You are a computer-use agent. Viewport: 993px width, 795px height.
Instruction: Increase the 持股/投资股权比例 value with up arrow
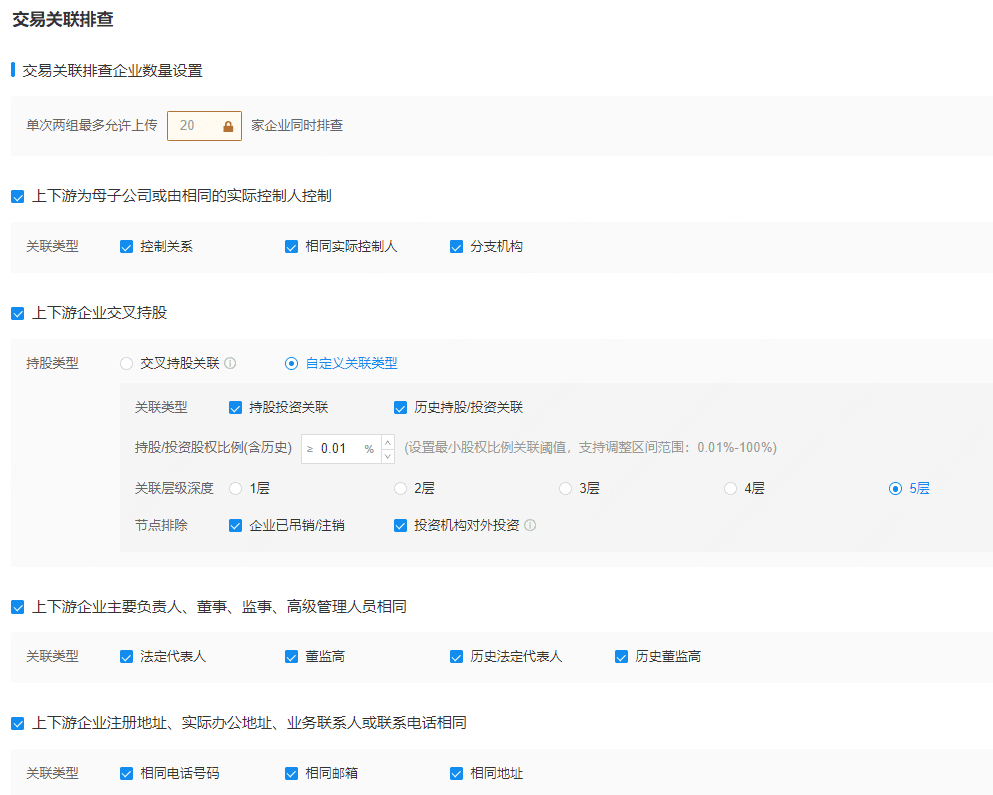pyautogui.click(x=388, y=442)
